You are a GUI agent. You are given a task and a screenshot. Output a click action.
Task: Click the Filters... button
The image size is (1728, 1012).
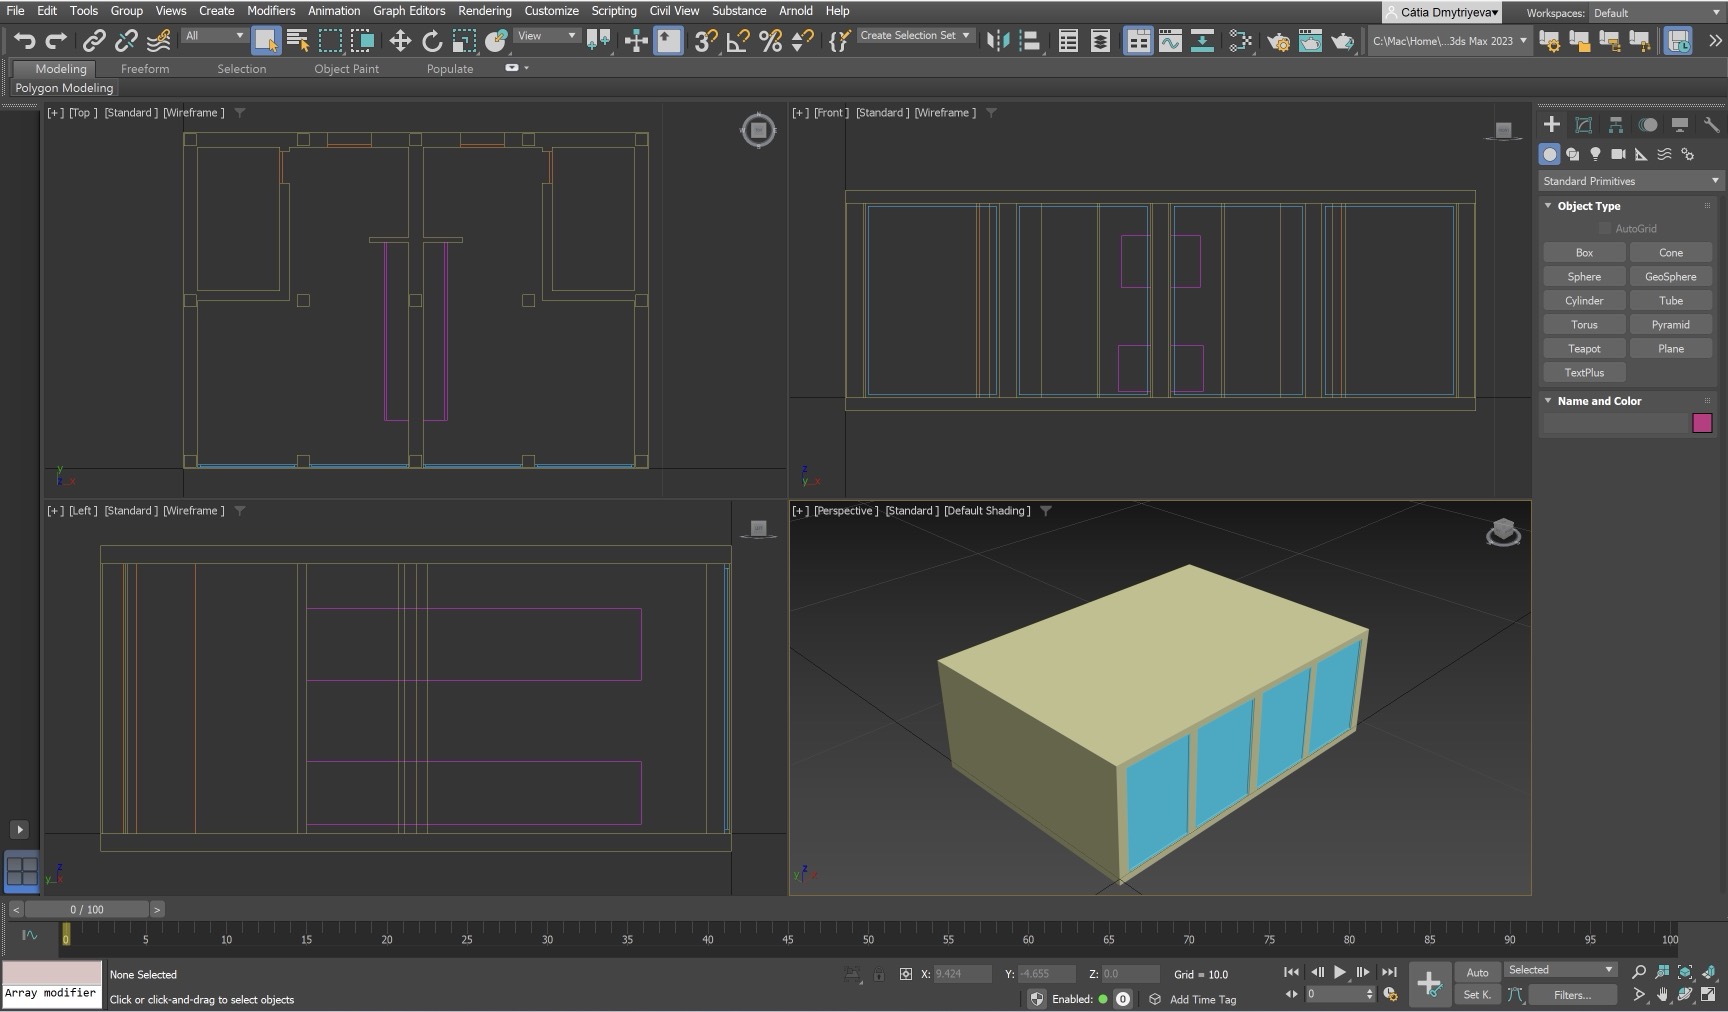(1572, 995)
